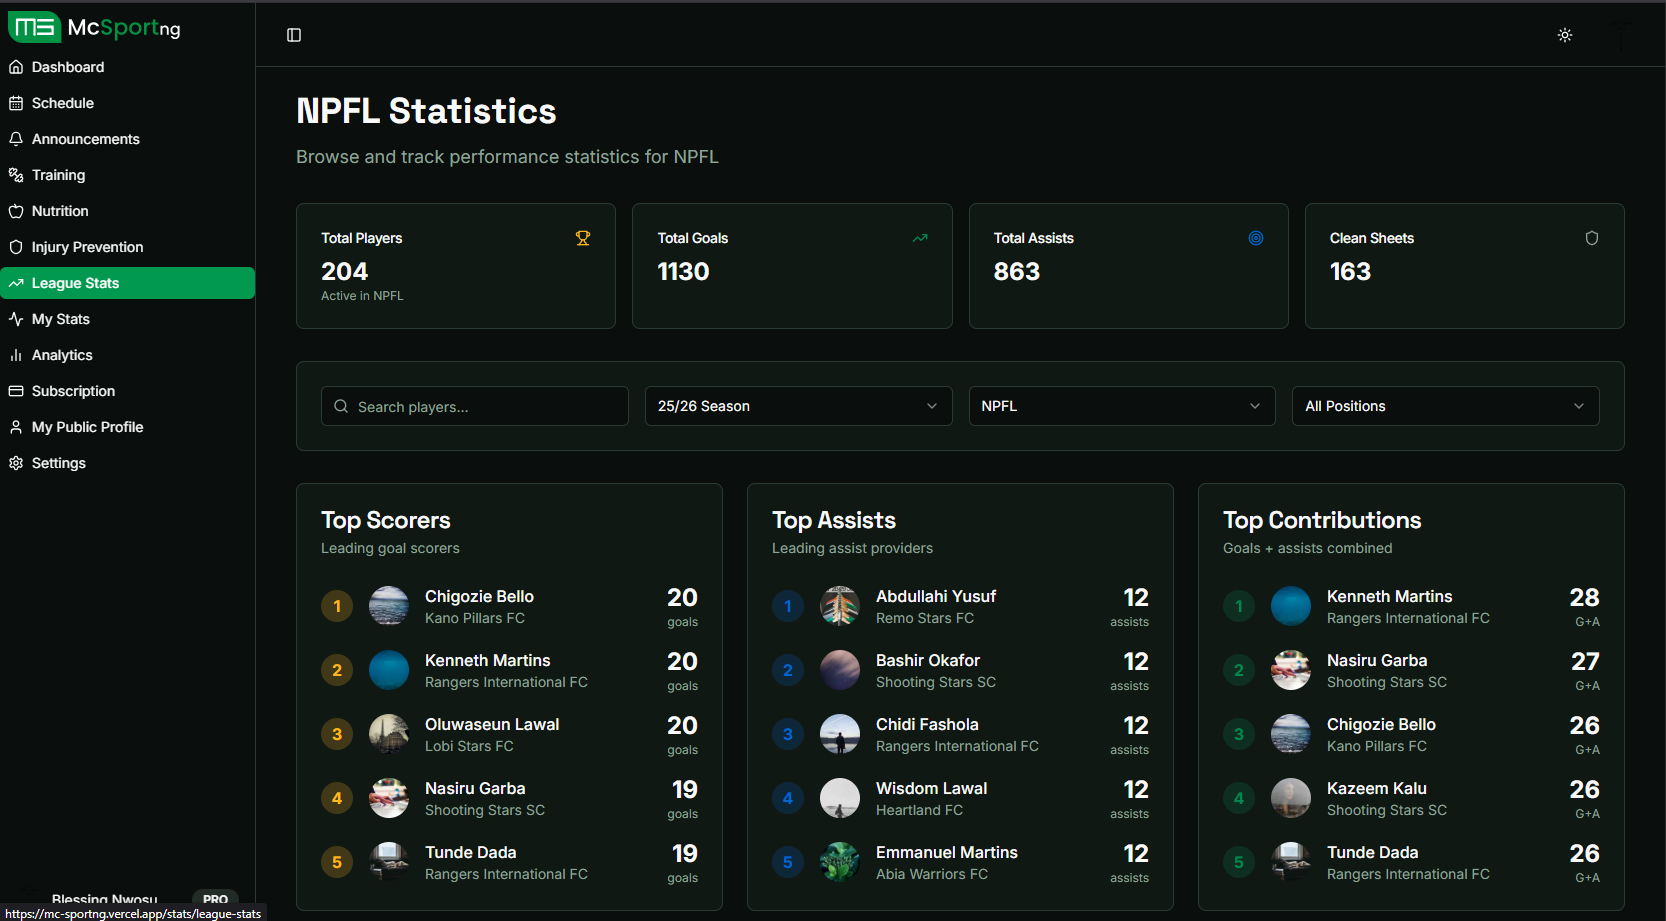Expand the NPFL league selector

pyautogui.click(x=1121, y=406)
